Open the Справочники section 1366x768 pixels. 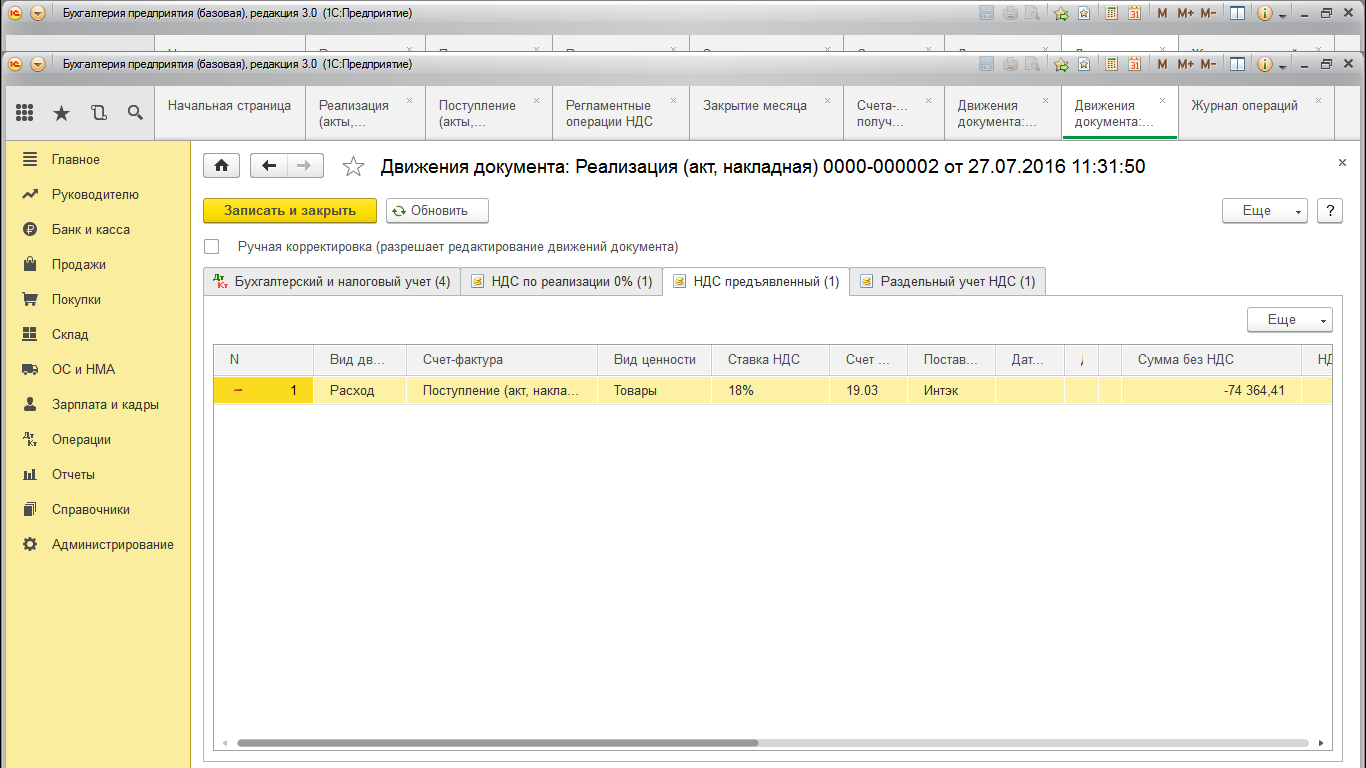(x=91, y=509)
